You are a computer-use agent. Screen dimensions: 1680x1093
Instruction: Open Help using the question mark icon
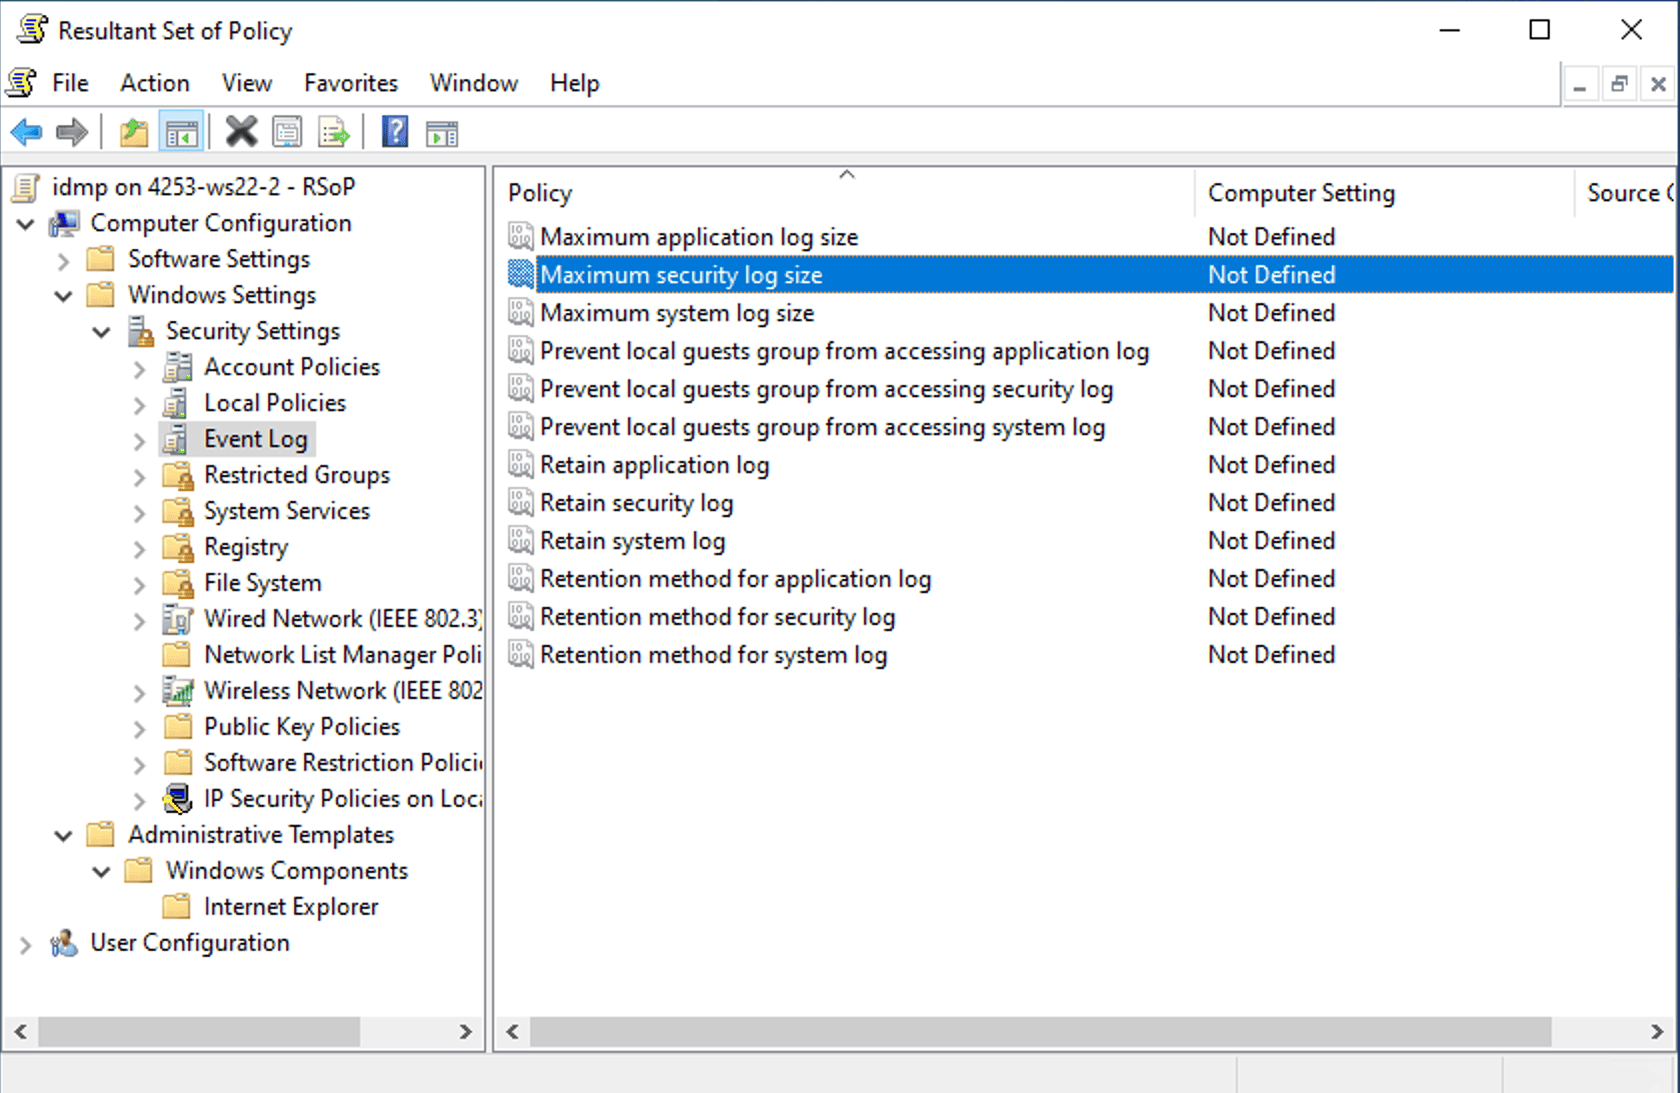click(395, 131)
